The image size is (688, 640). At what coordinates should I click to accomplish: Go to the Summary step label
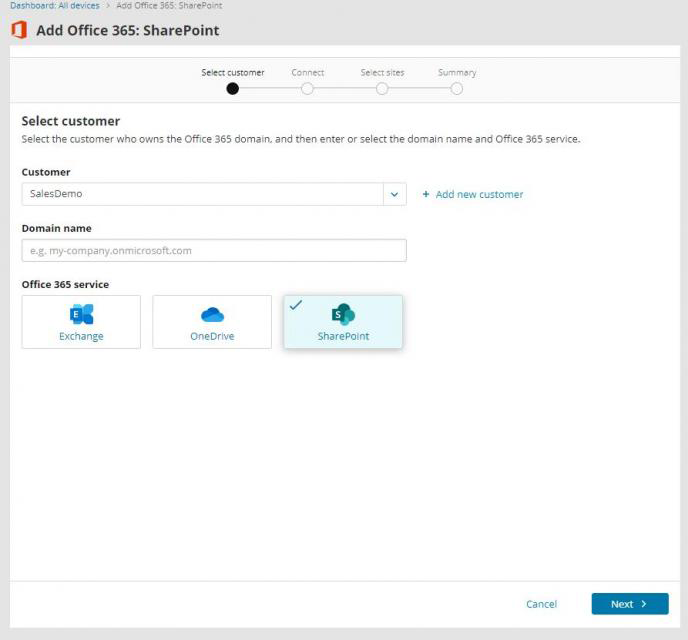click(x=456, y=73)
